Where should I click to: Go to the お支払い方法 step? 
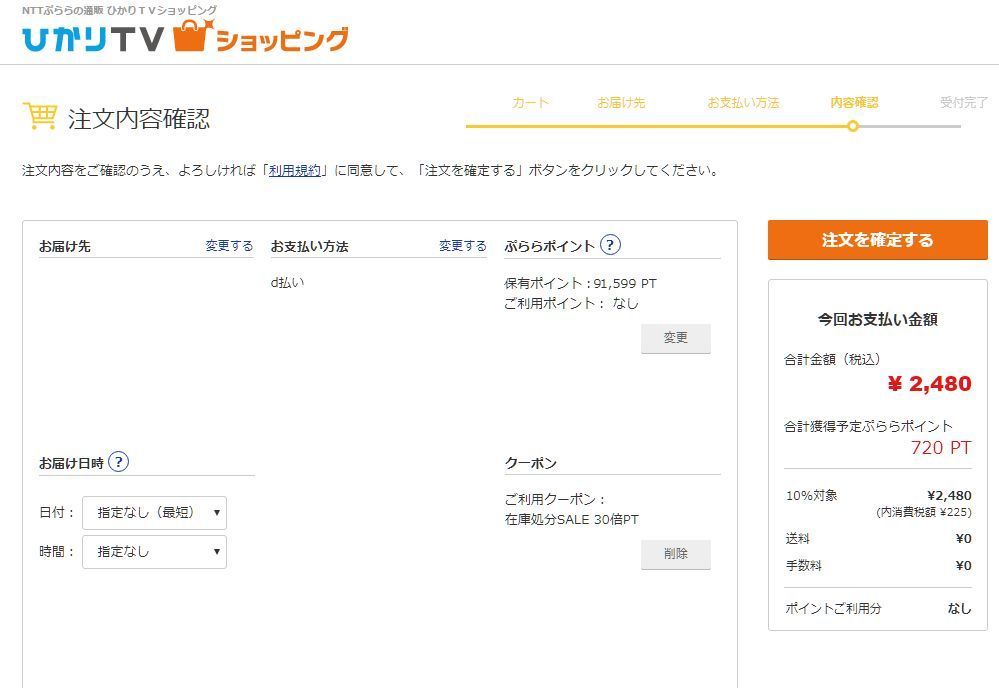(743, 103)
